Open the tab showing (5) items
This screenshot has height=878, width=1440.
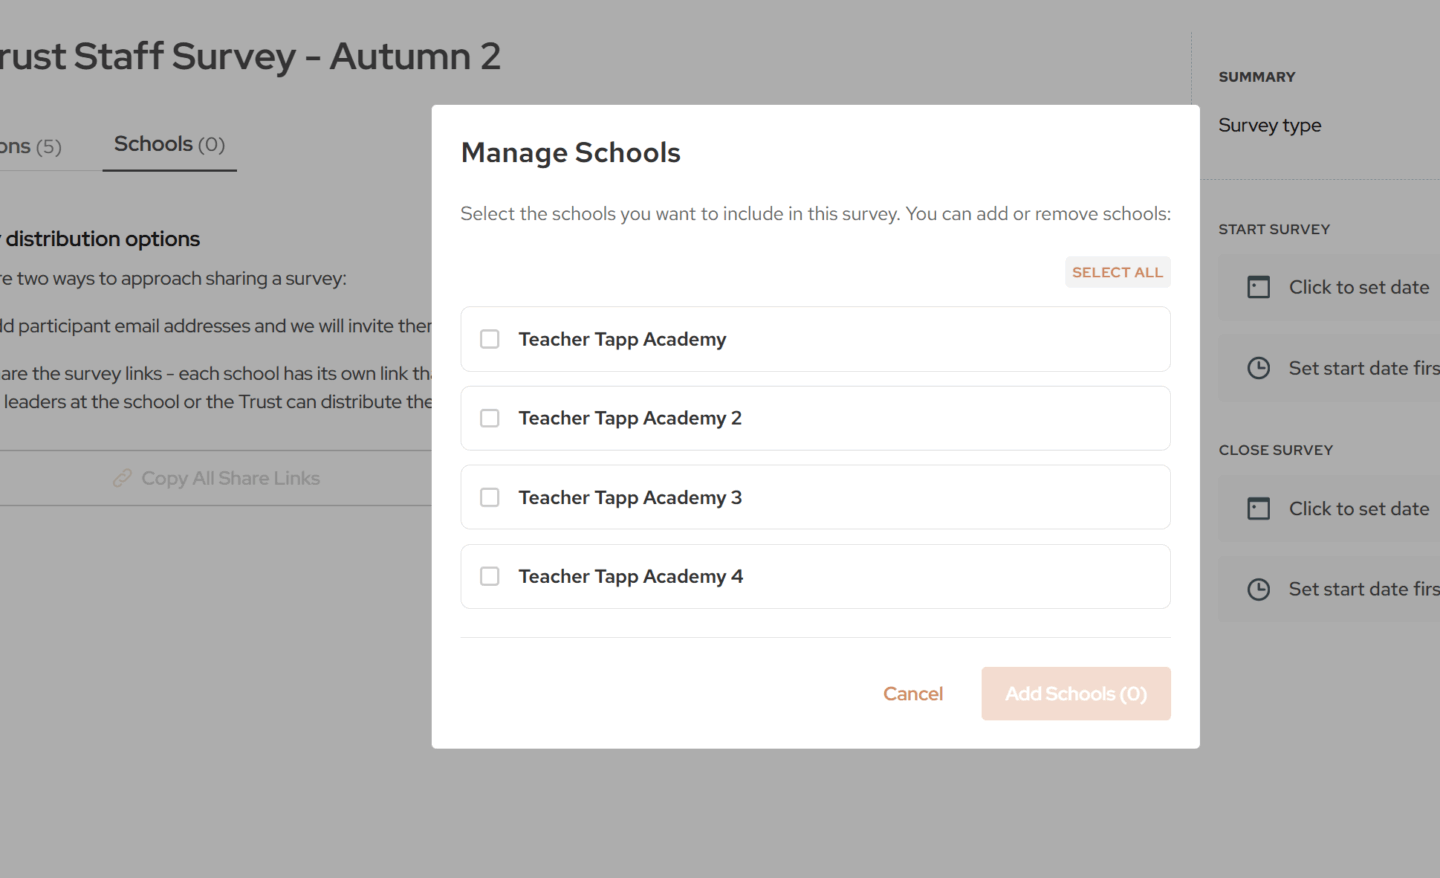(31, 146)
